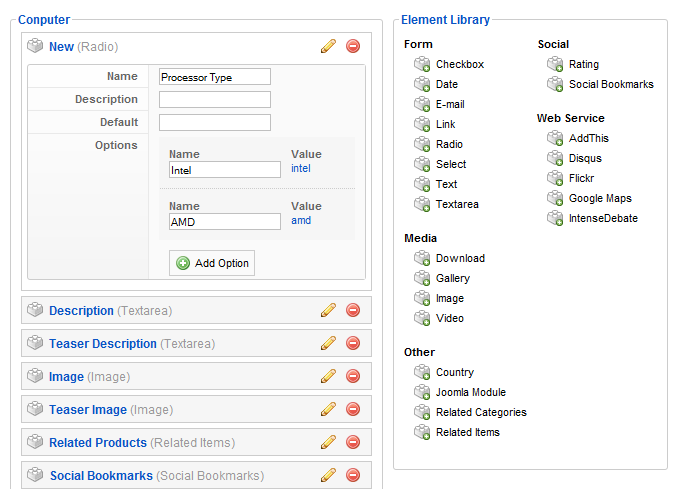Click the Country element add icon
This screenshot has width=678, height=499.
pyautogui.click(x=422, y=372)
